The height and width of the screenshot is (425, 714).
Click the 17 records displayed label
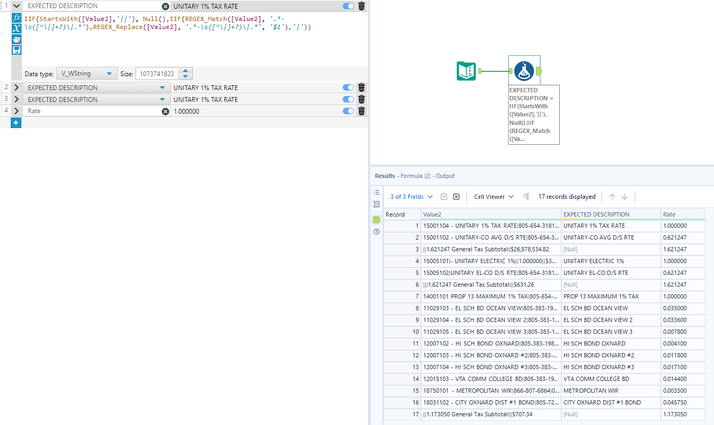pos(567,197)
